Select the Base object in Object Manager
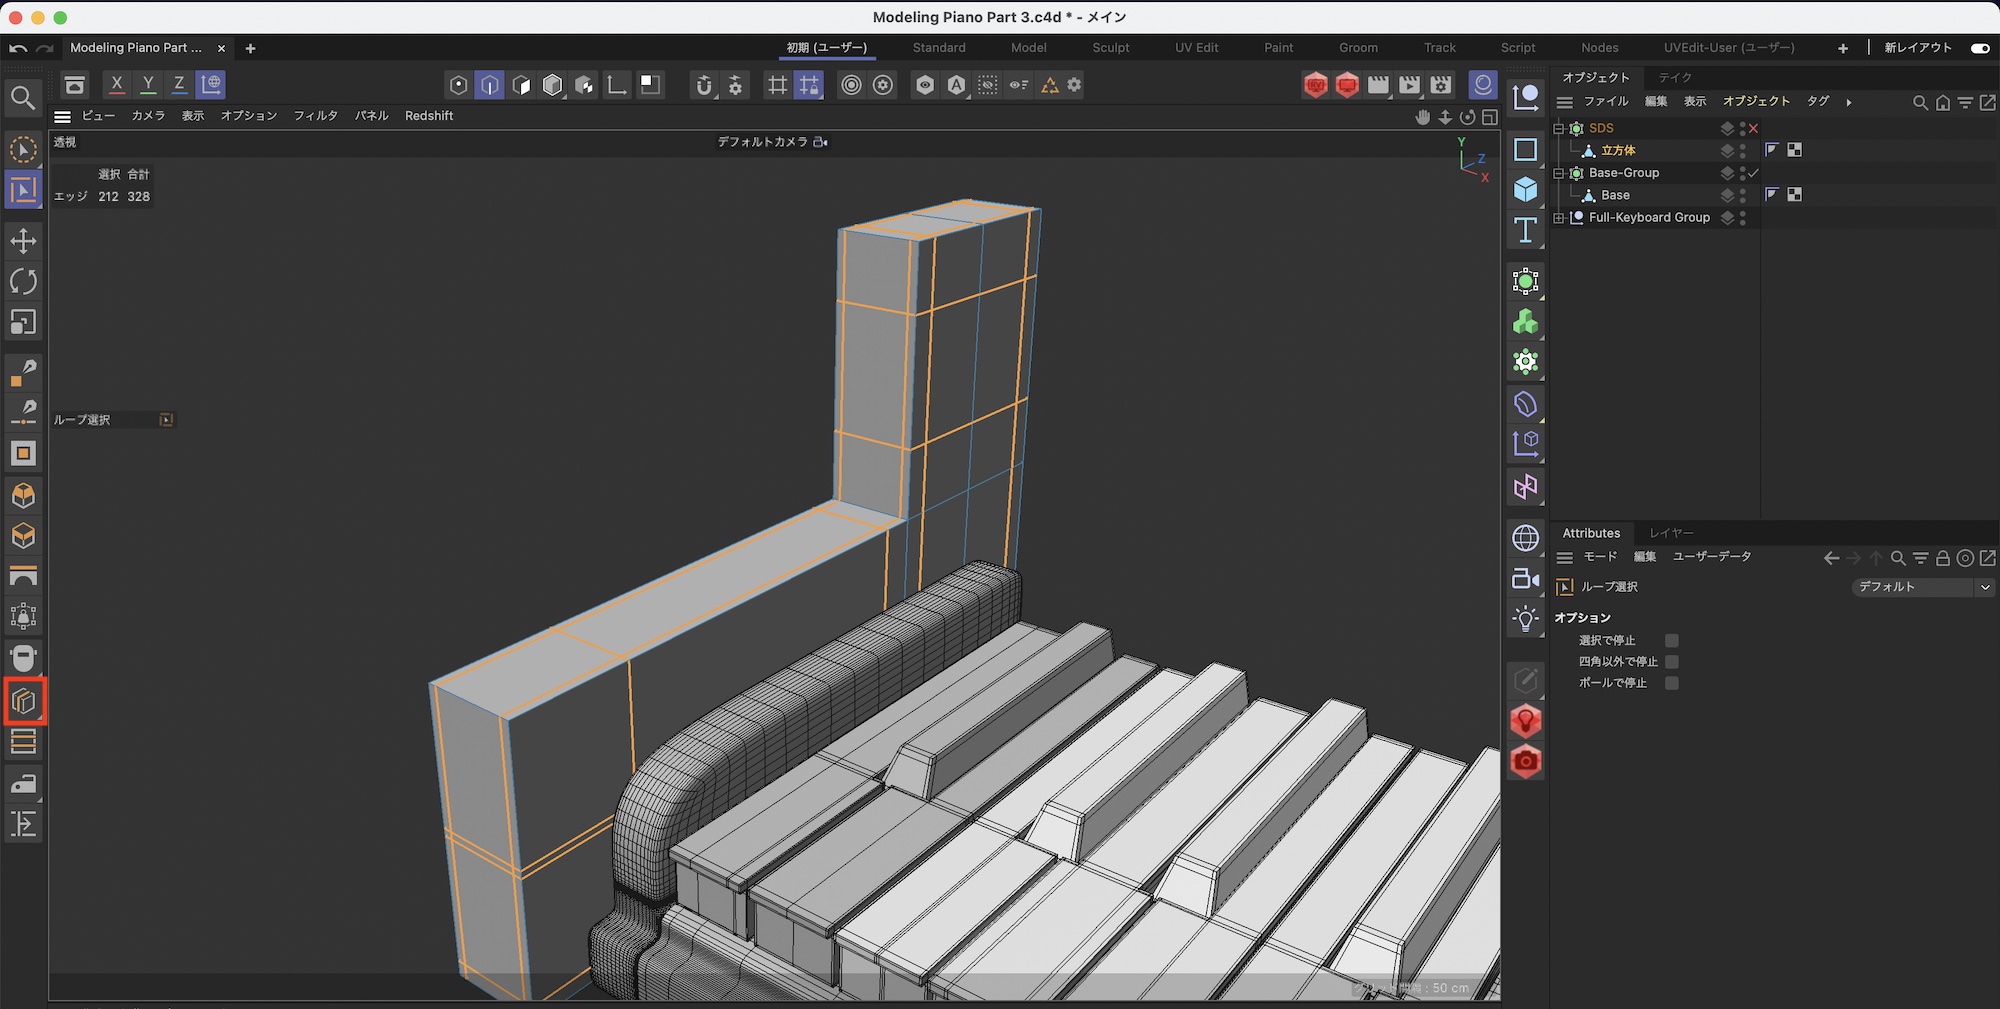The image size is (2000, 1009). point(1615,195)
